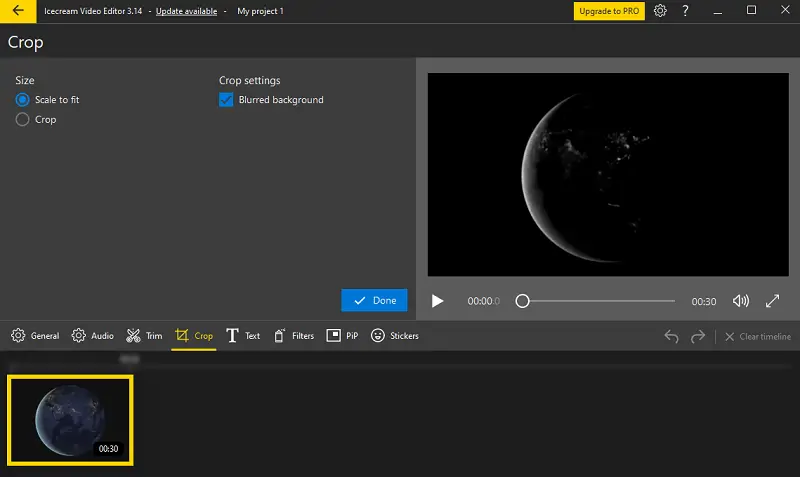Click the My project 1 title
This screenshot has height=477, width=800.
point(260,11)
